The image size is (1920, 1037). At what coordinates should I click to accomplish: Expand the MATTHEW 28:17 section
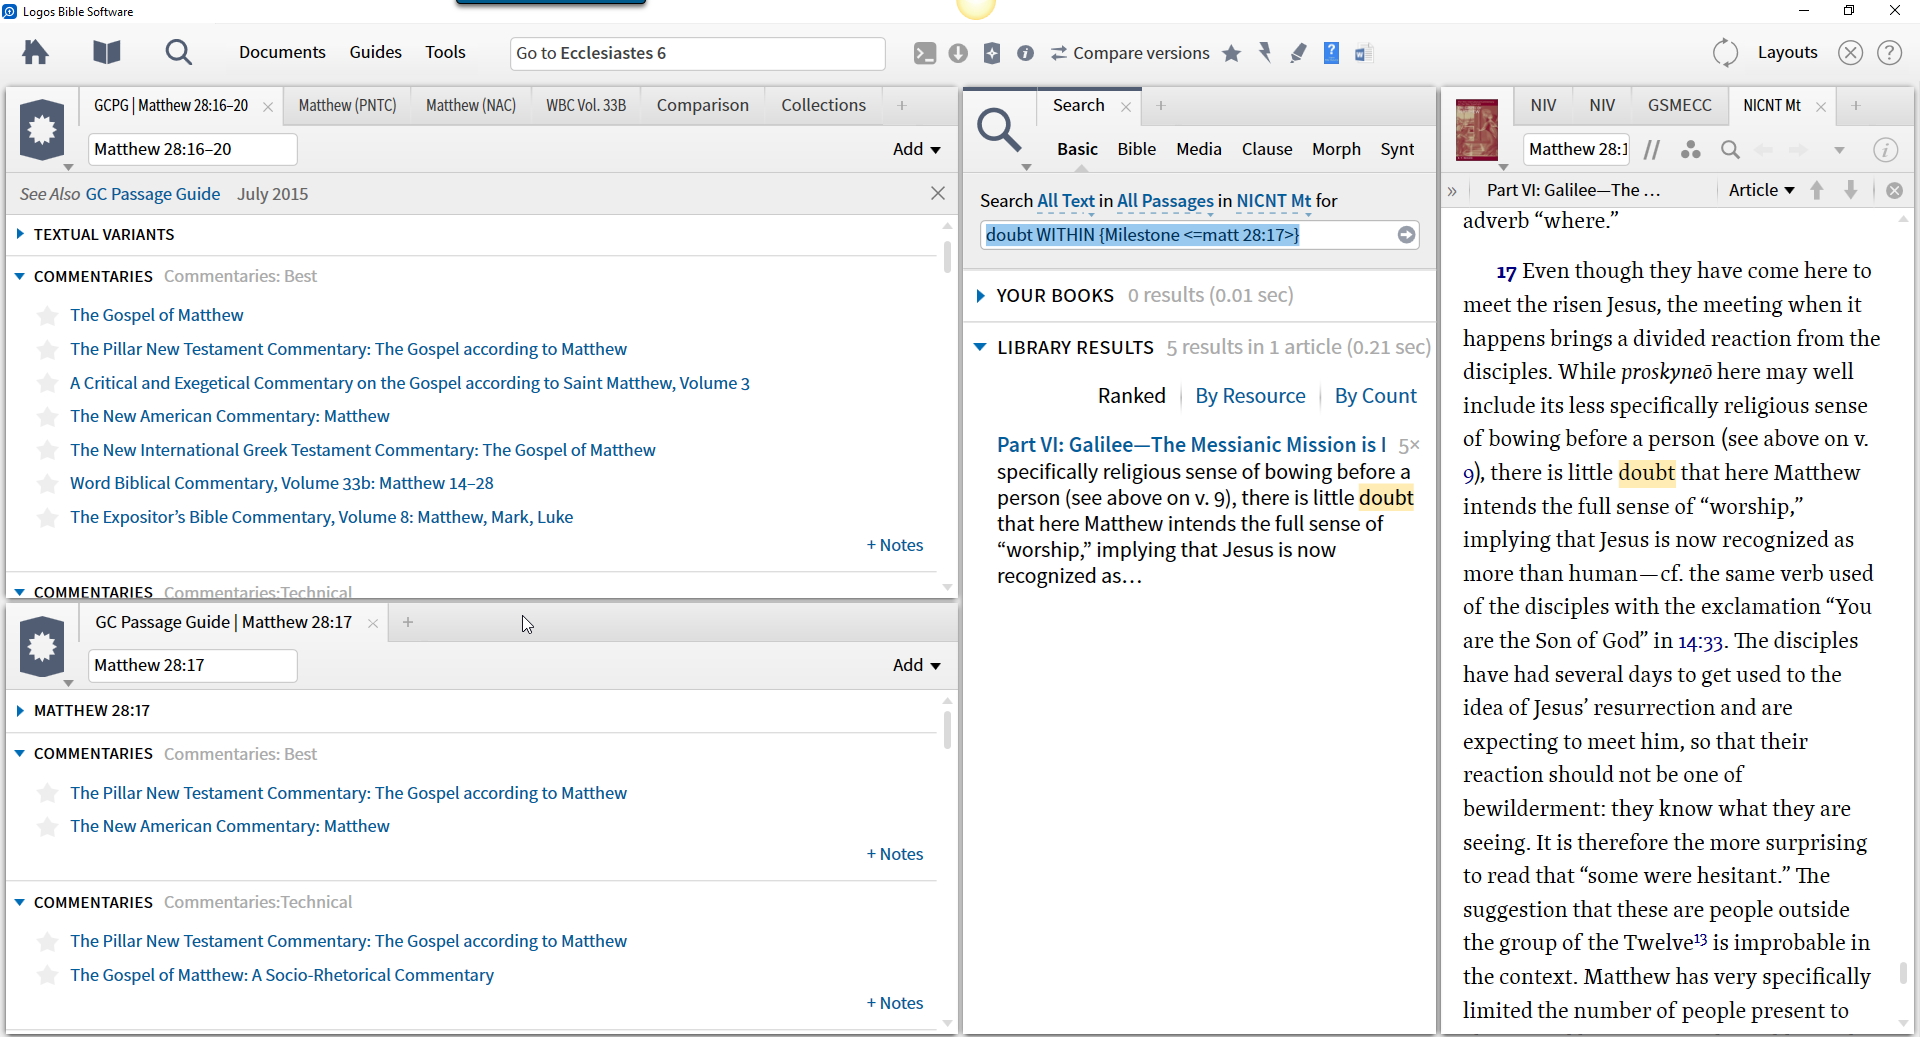pos(20,711)
